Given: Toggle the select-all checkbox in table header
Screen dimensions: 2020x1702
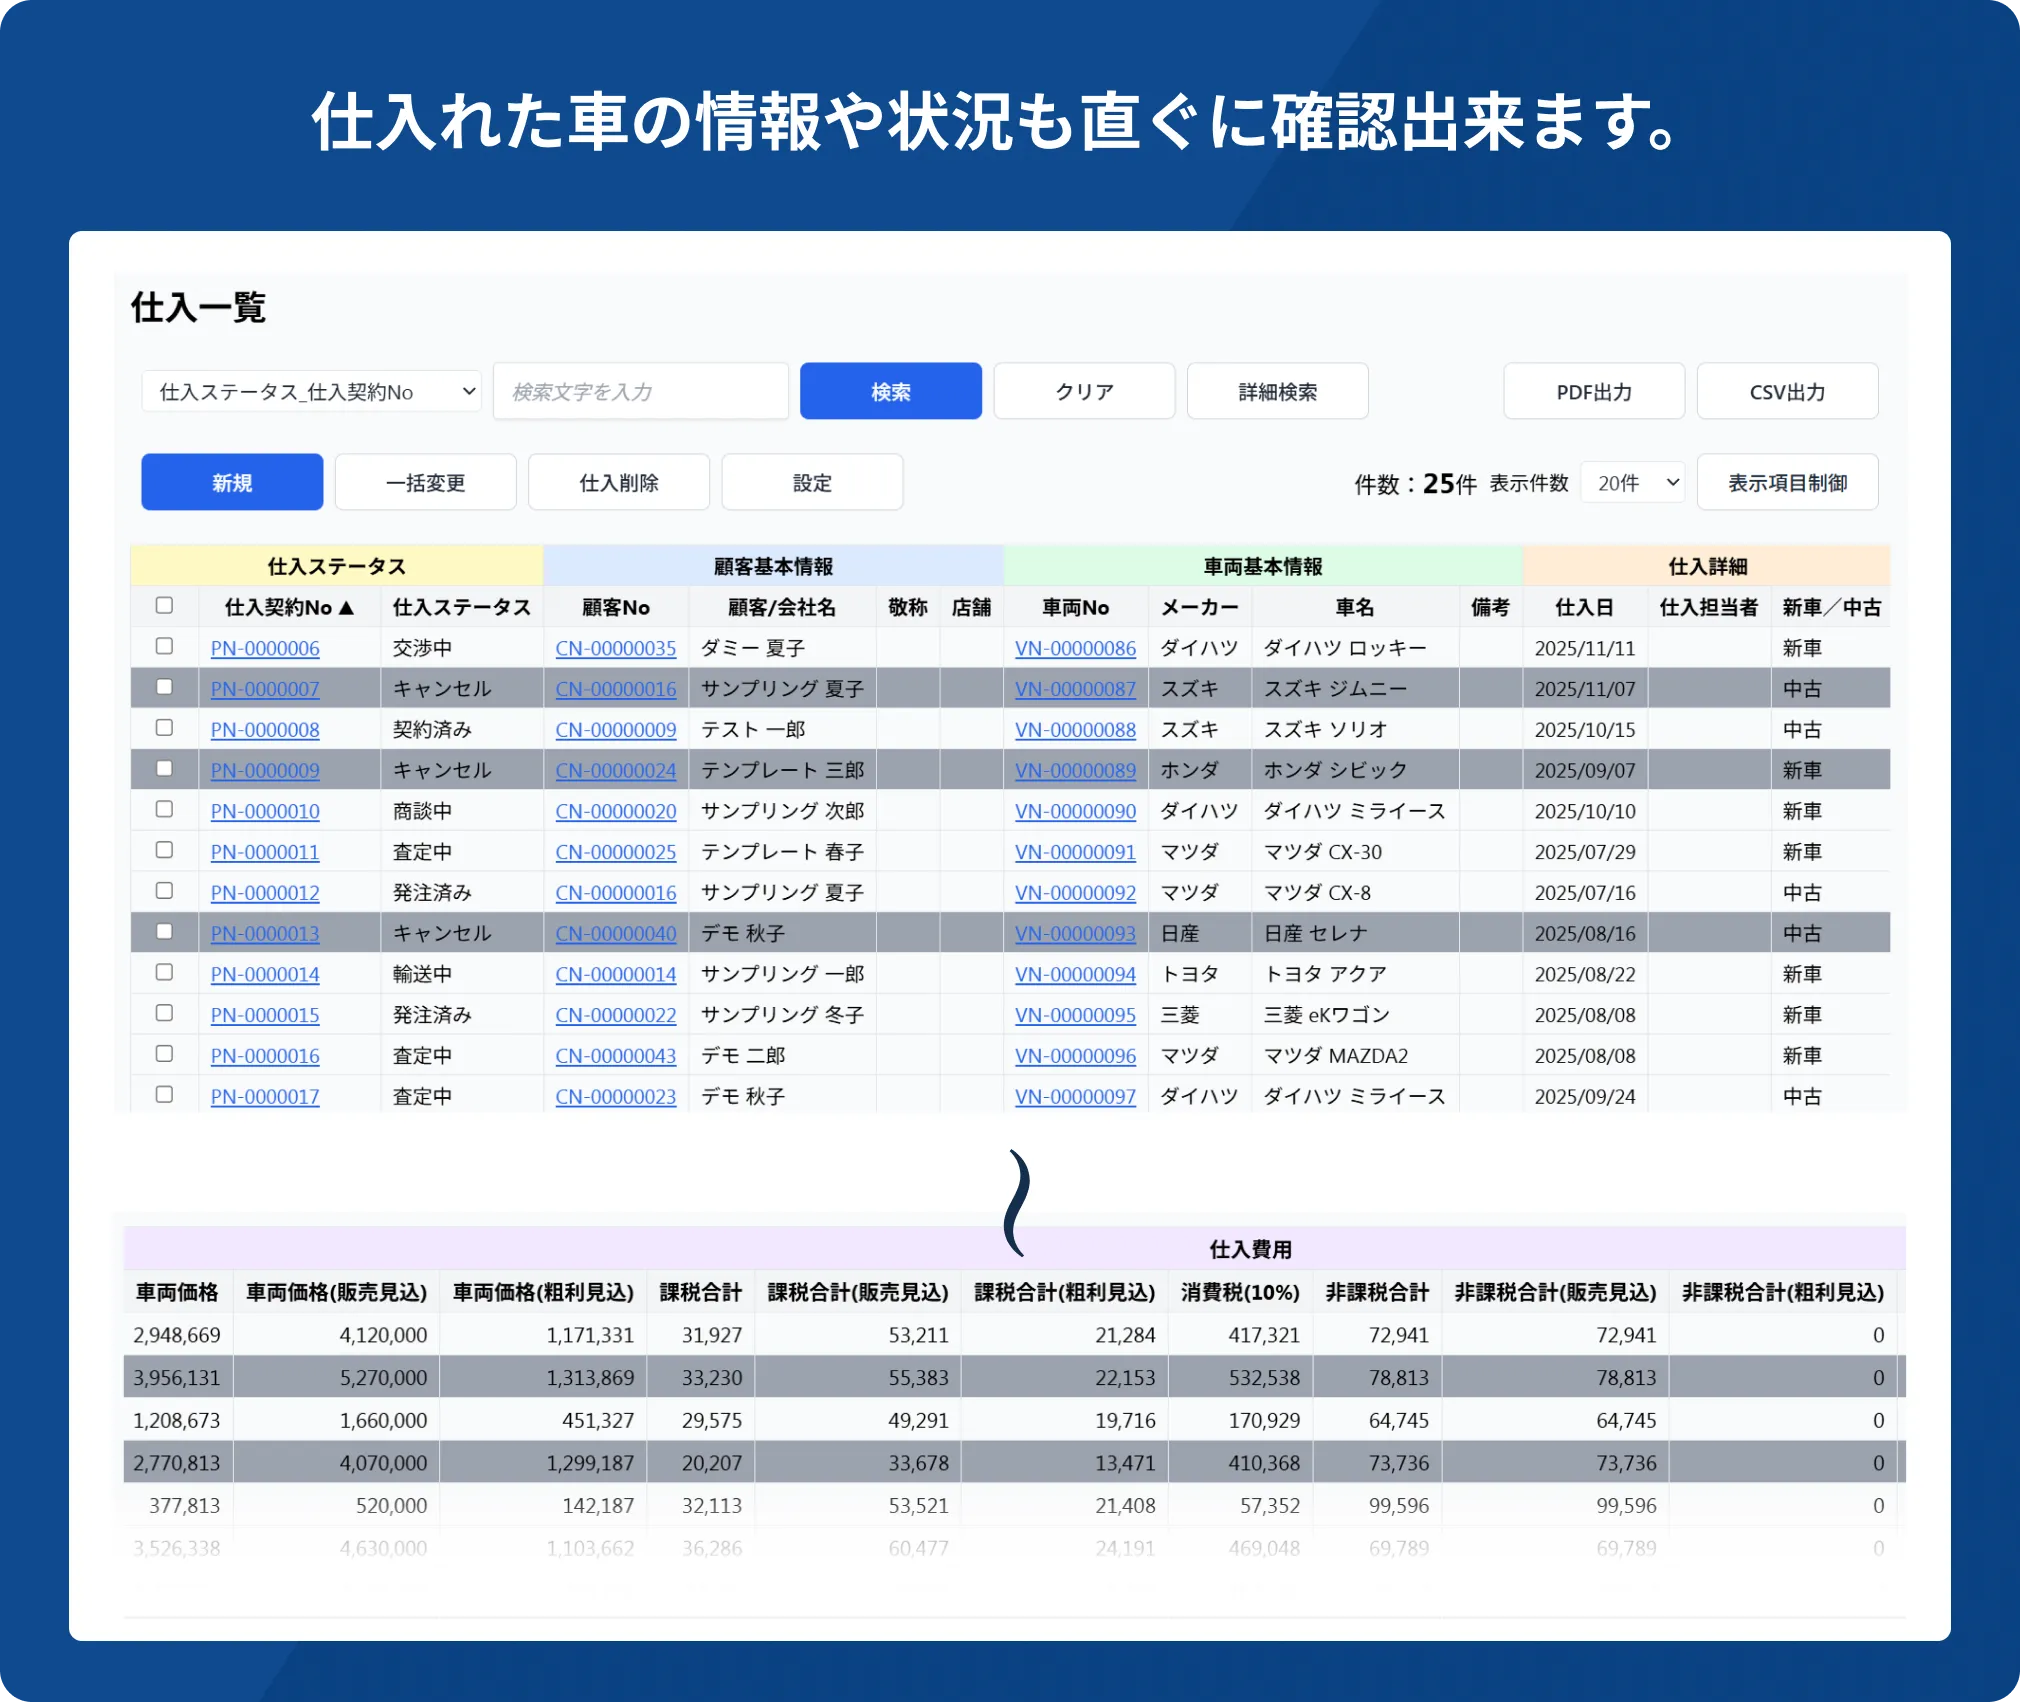Looking at the screenshot, I should point(164,605).
